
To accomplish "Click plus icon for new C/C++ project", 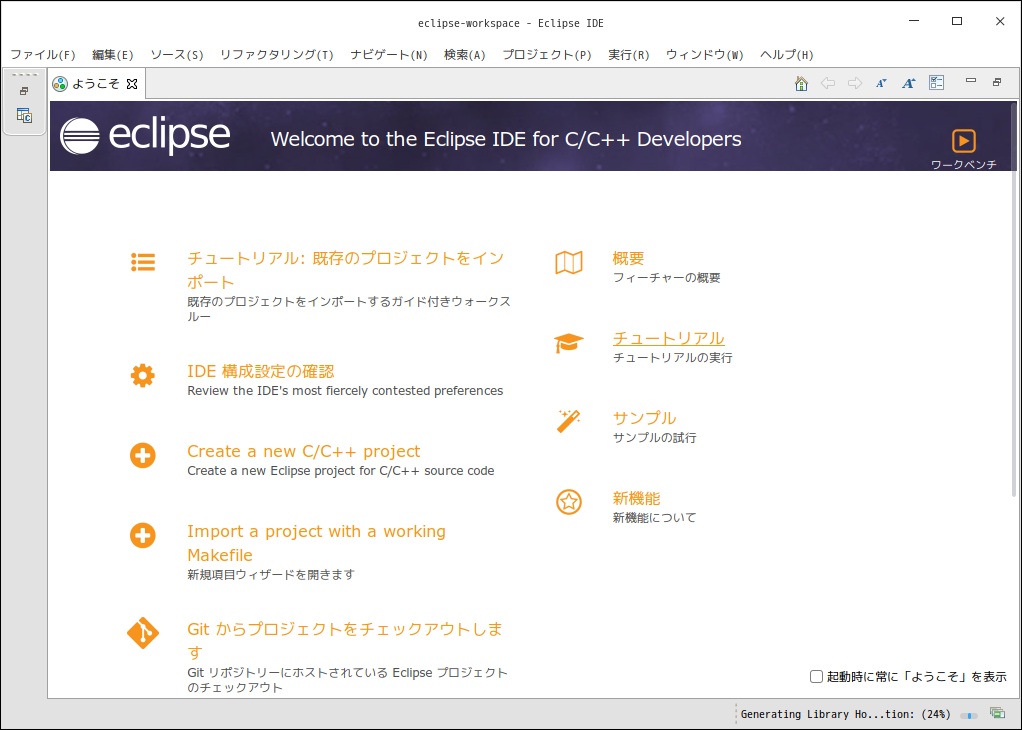I will [143, 456].
